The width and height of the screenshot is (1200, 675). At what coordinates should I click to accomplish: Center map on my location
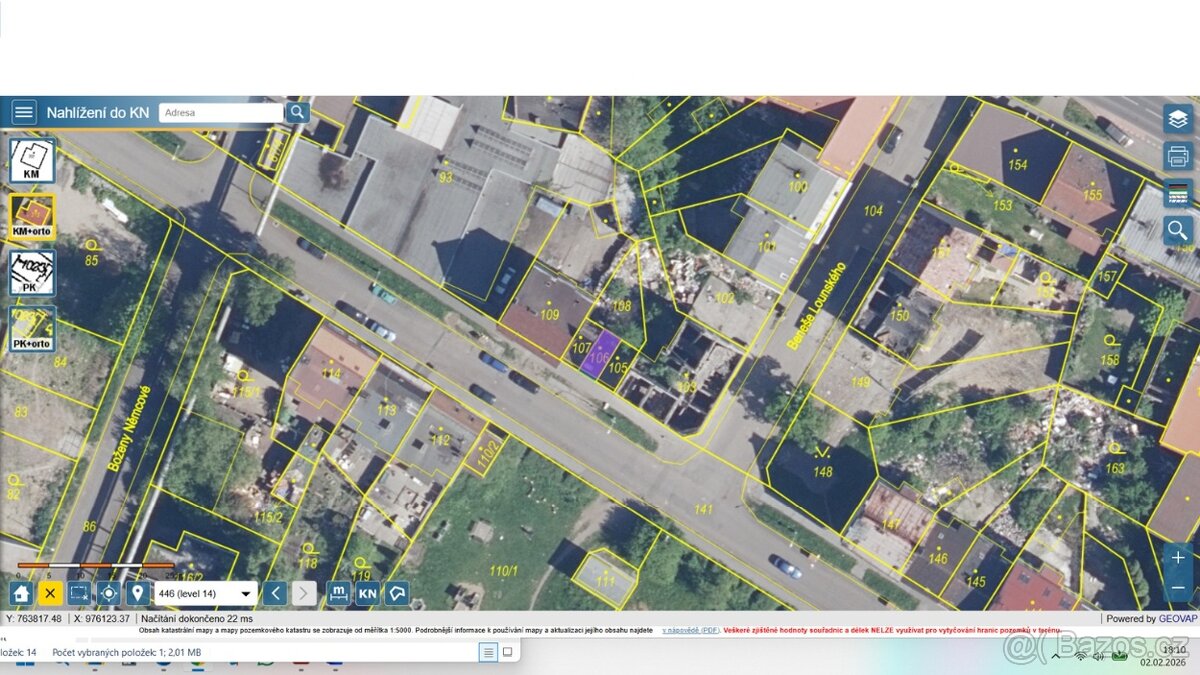[109, 593]
